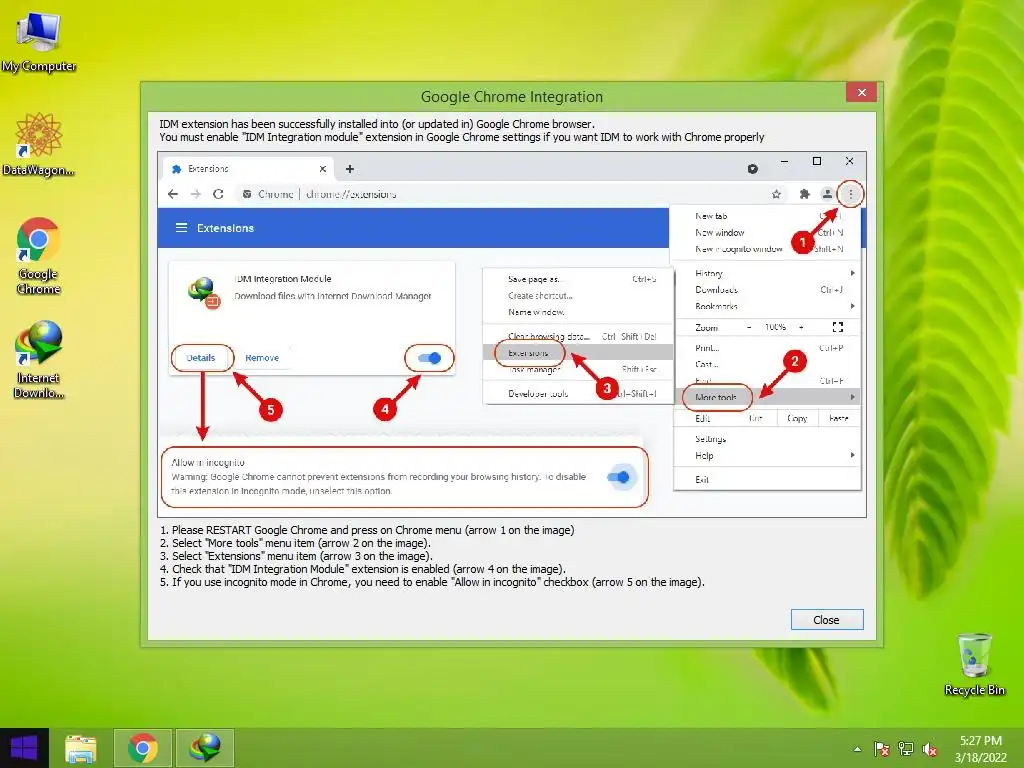This screenshot has height=768, width=1024.
Task: Select the Internet Download Manager desktop shortcut
Action: point(39,359)
